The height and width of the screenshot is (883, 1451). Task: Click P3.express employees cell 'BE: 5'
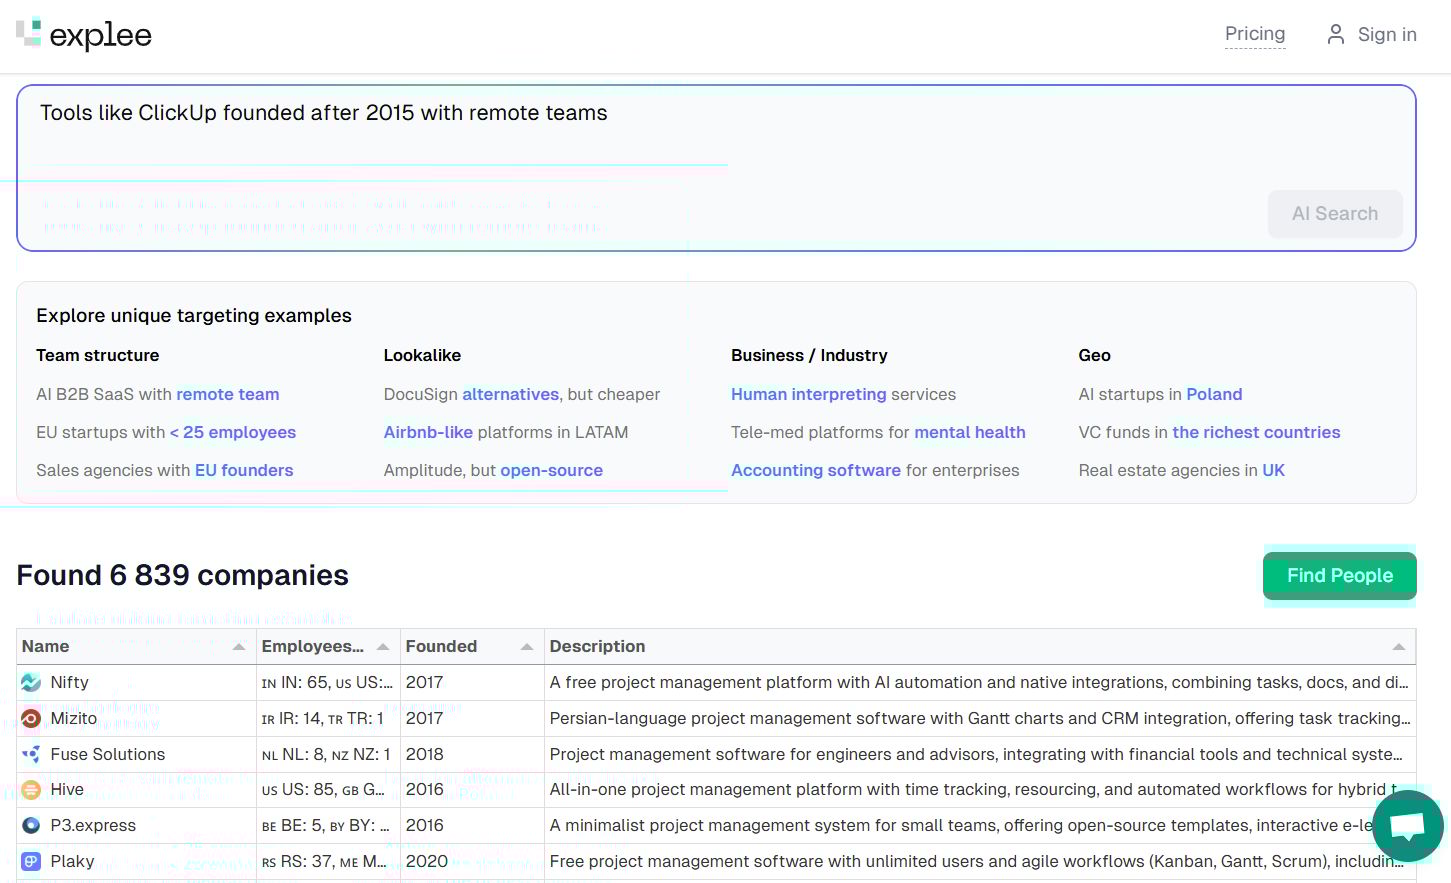click(x=328, y=825)
